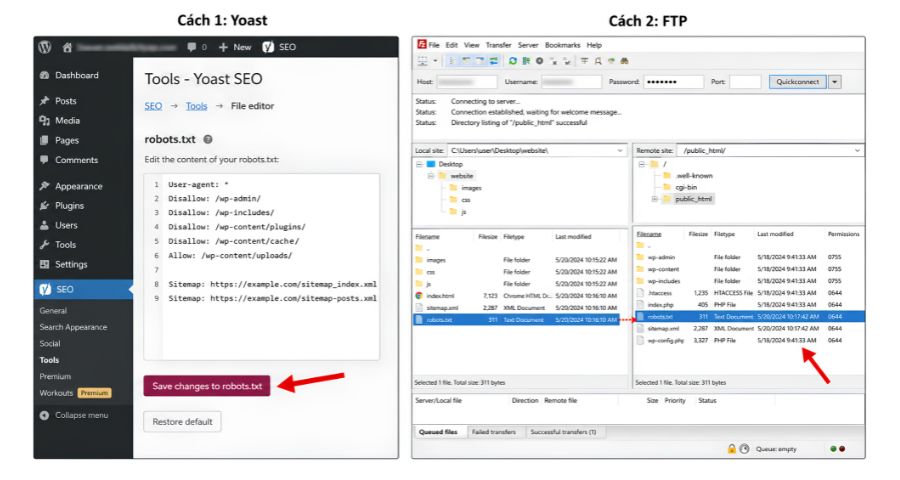Click Save changes to robots.txt button

coord(207,386)
